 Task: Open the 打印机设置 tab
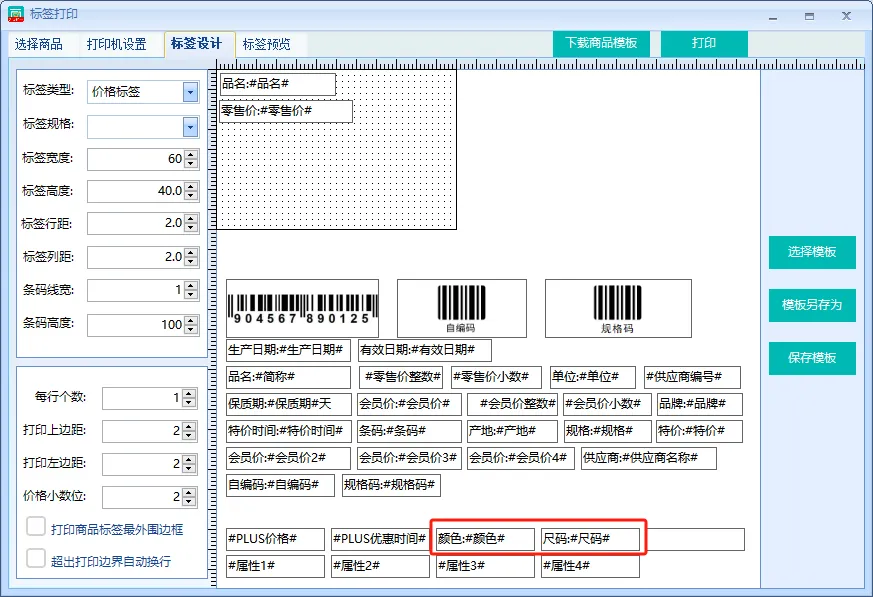(x=116, y=44)
